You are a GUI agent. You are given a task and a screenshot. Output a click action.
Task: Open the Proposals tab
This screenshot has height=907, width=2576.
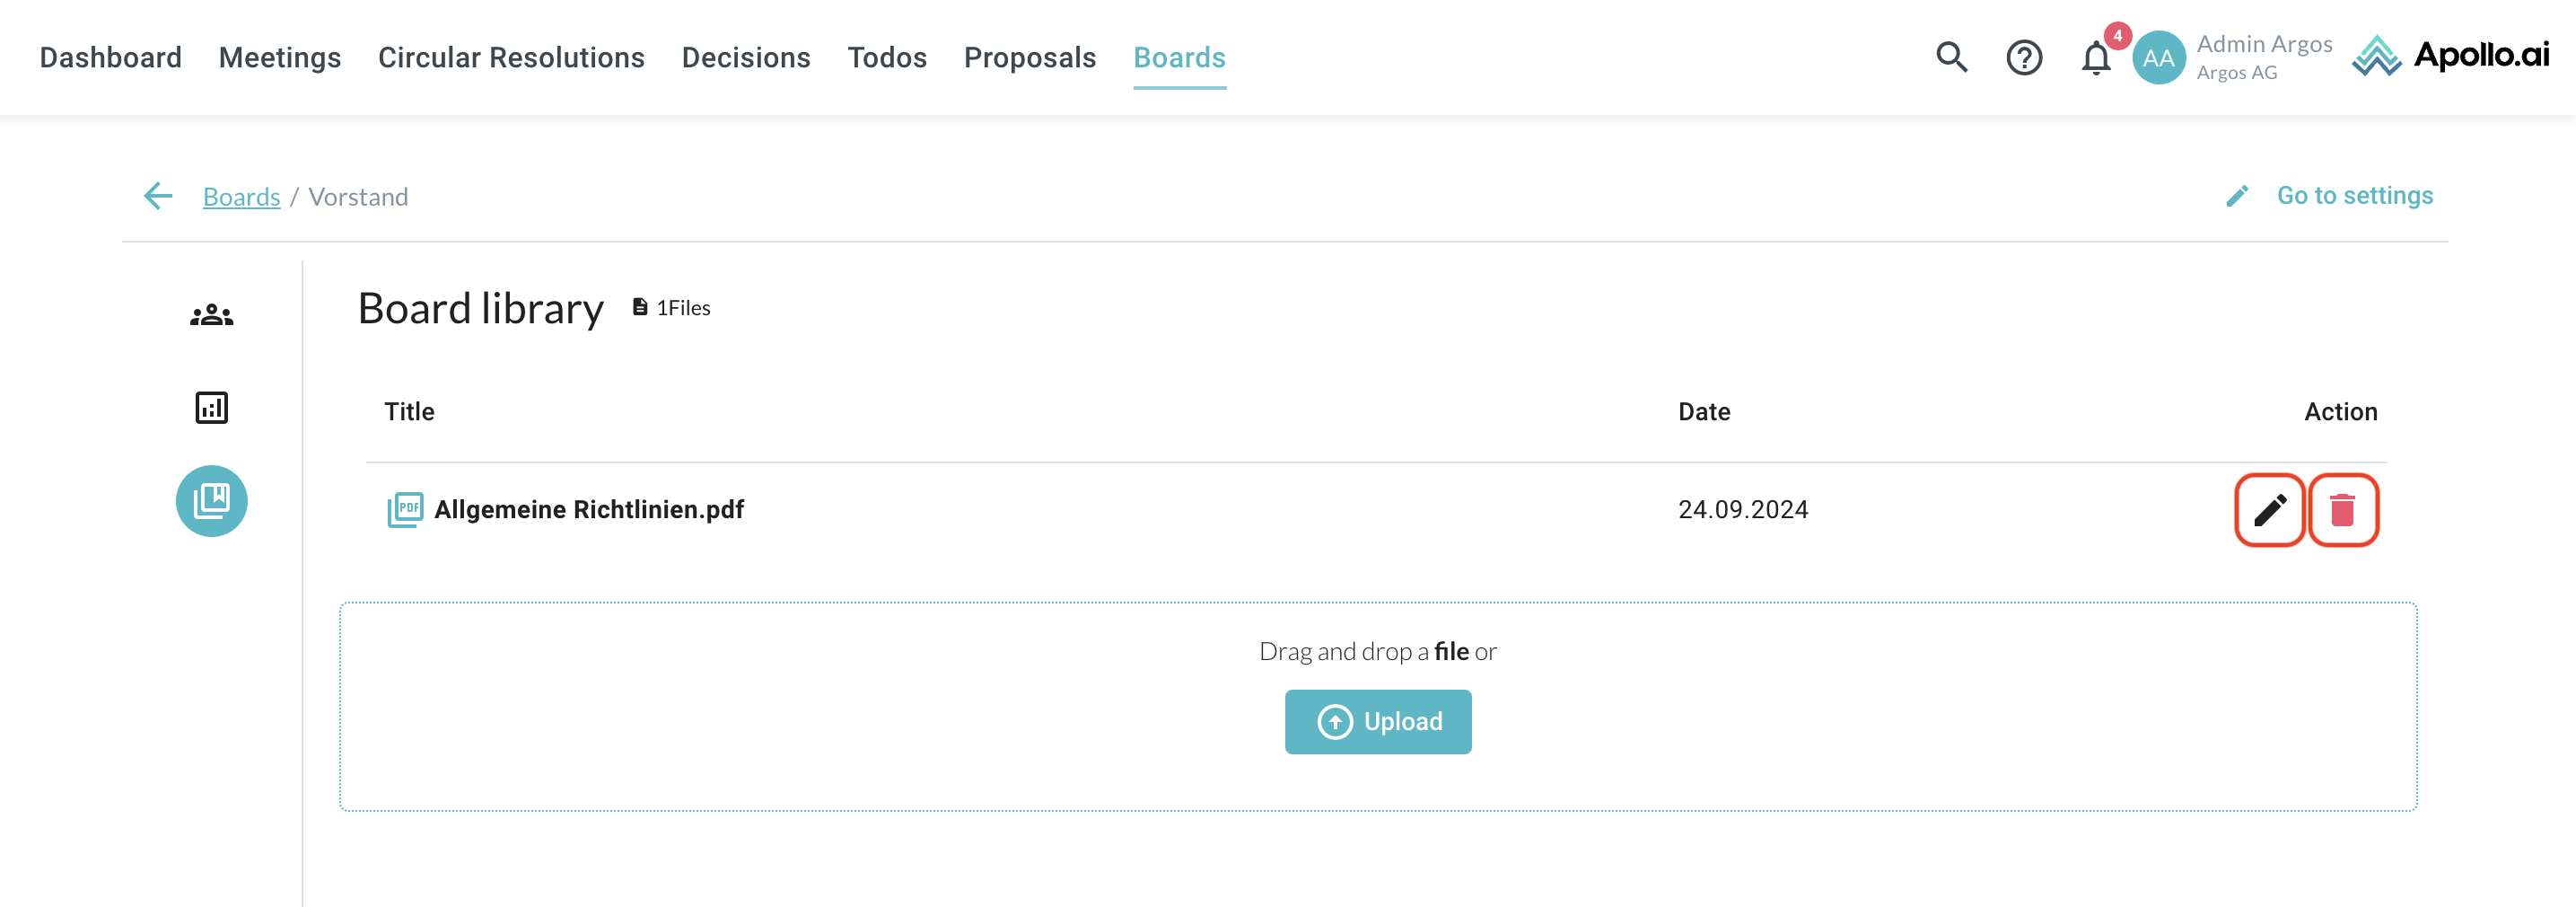(1030, 58)
